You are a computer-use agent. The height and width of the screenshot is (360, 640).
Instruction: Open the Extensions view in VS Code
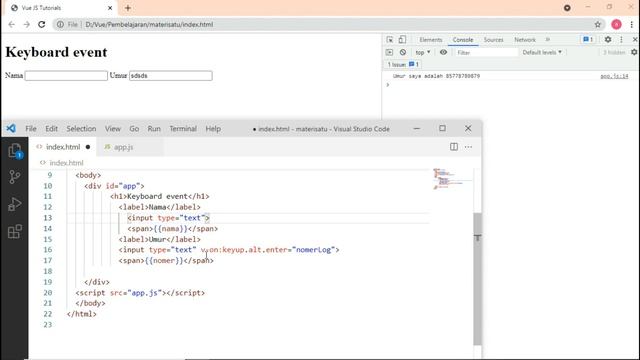15,231
